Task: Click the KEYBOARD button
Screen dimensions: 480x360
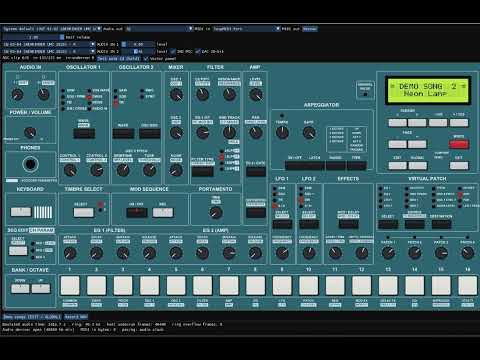Action: tap(21, 212)
